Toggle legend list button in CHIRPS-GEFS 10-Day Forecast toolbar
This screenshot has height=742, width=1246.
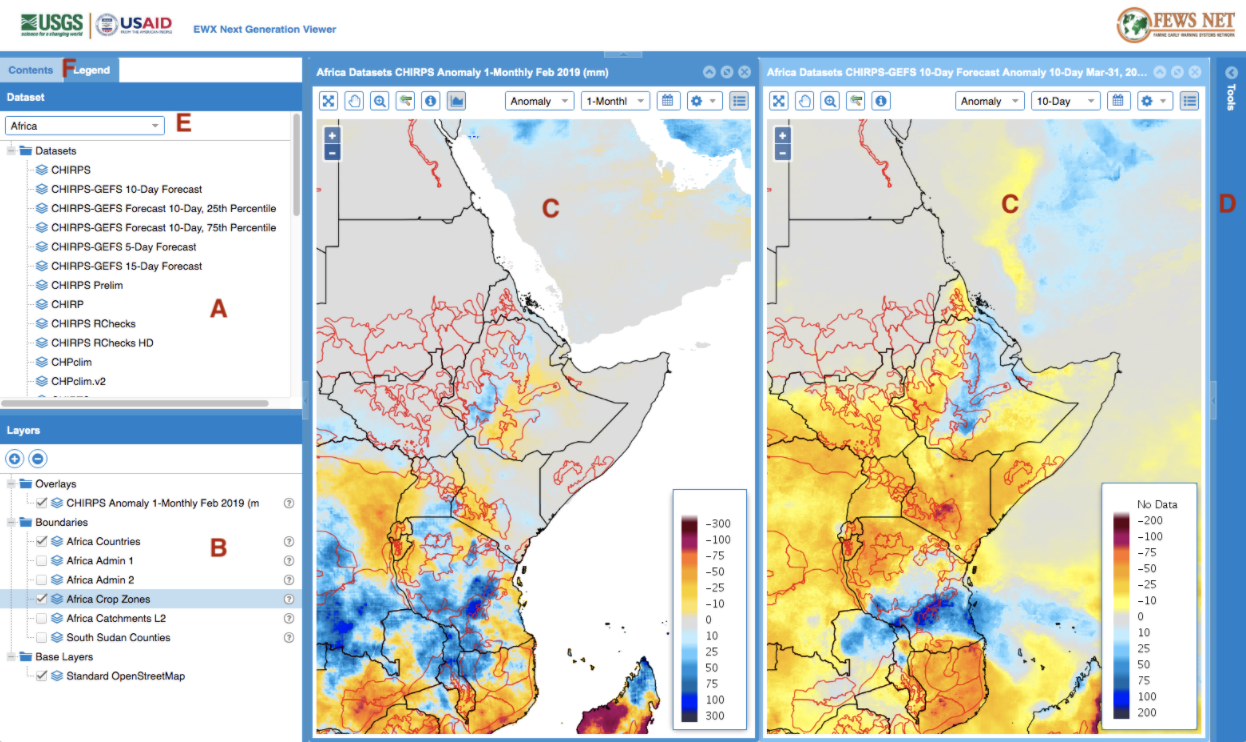coord(1189,101)
